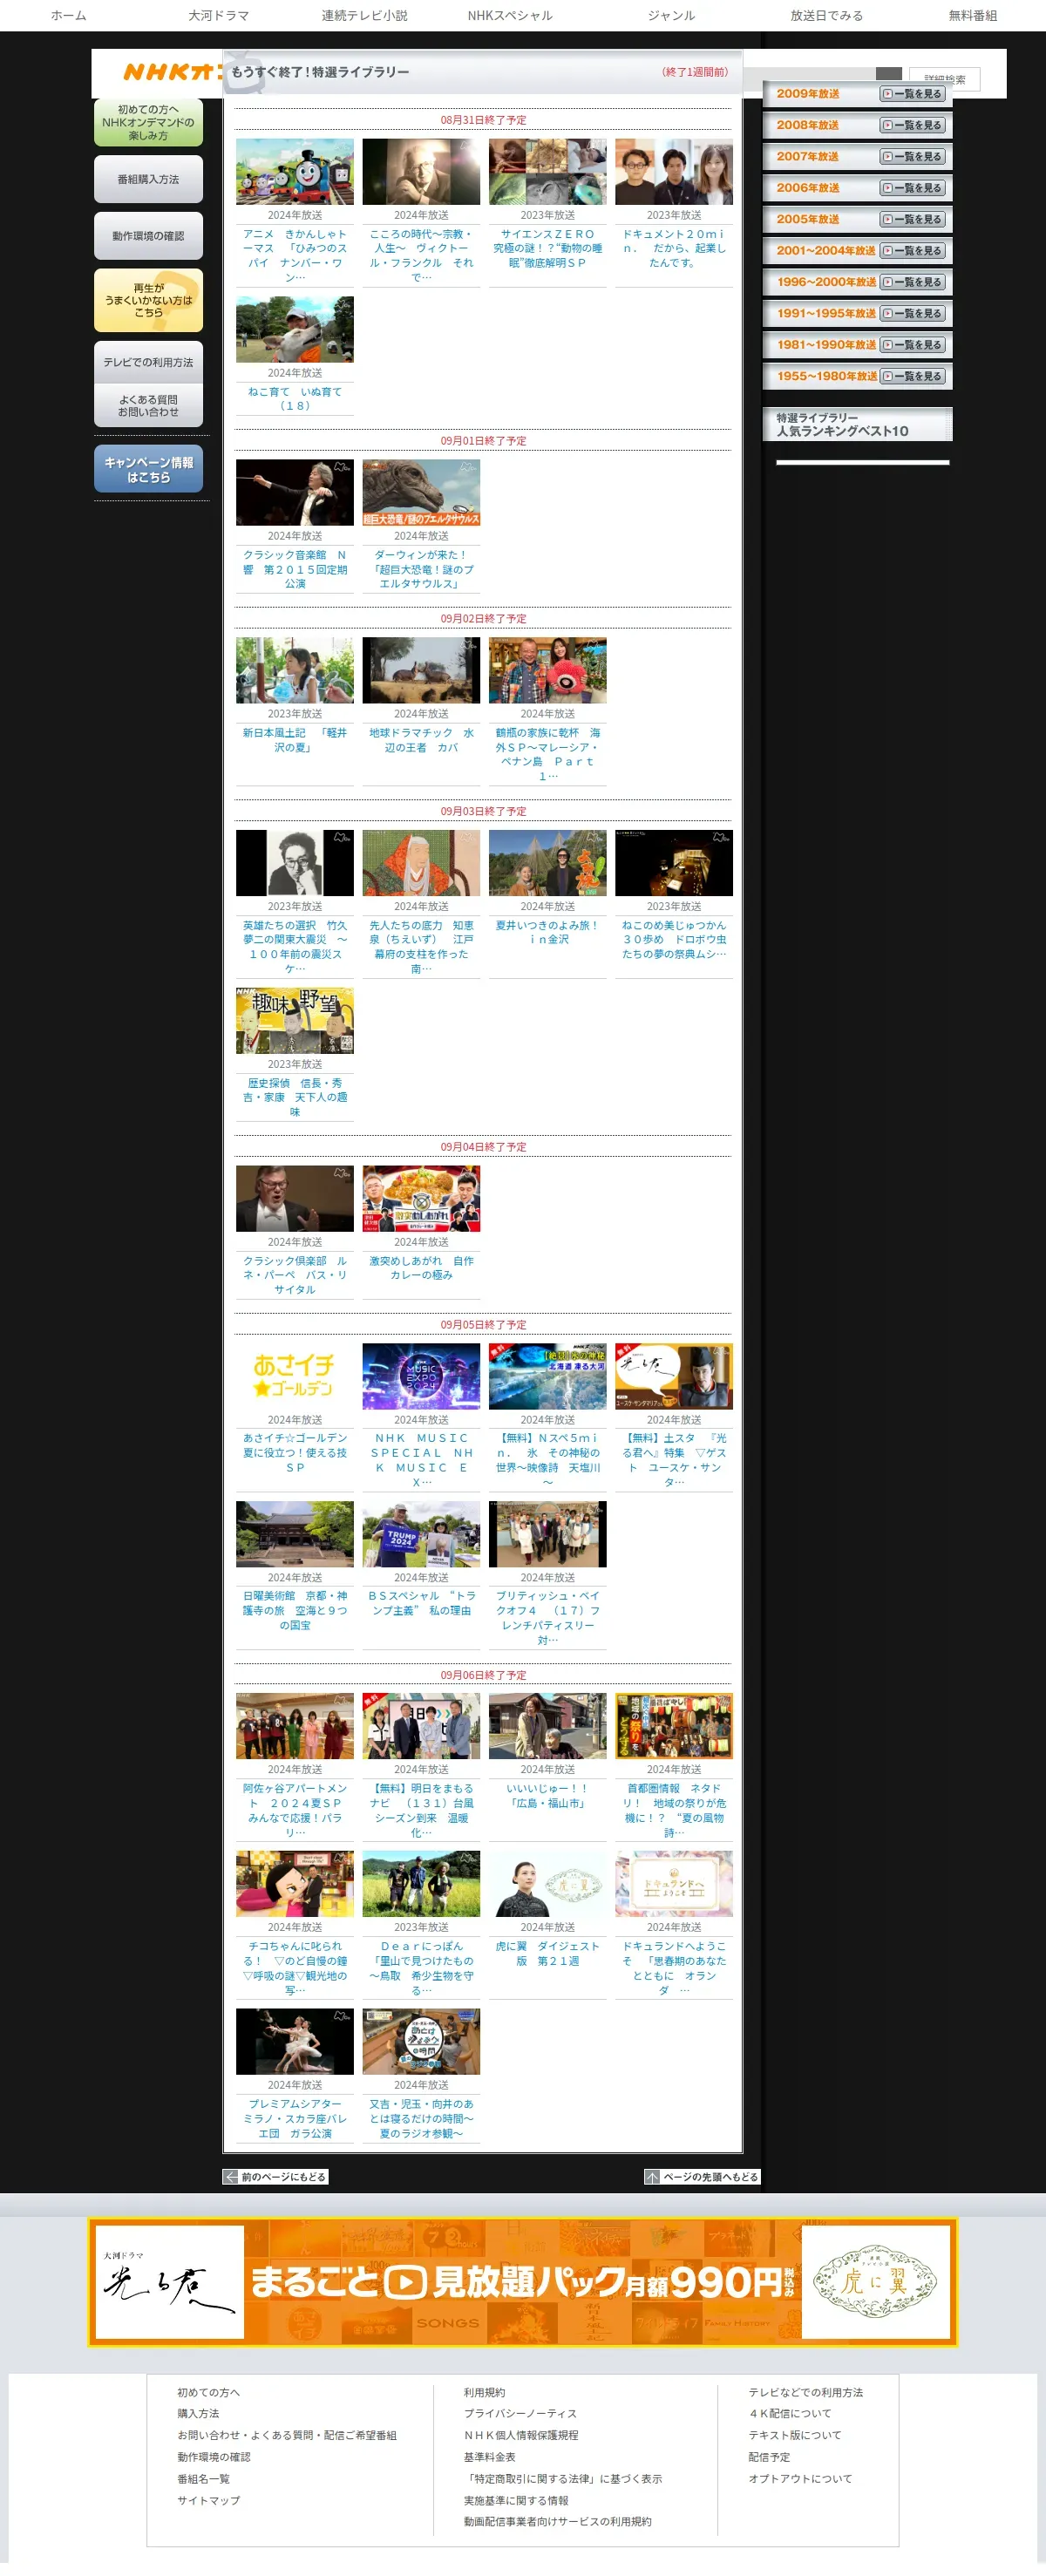
Task: Jump to top via ページの先頭へもどる
Action: [x=702, y=2177]
